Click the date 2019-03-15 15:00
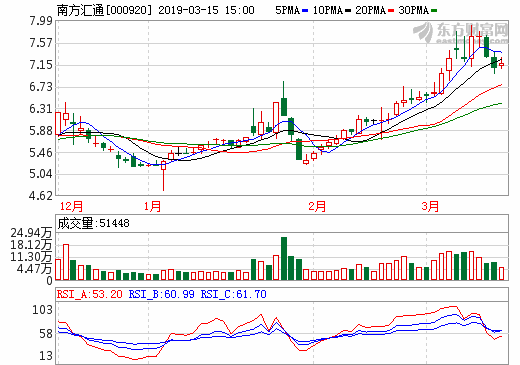The height and width of the screenshot is (365, 520). [206, 10]
